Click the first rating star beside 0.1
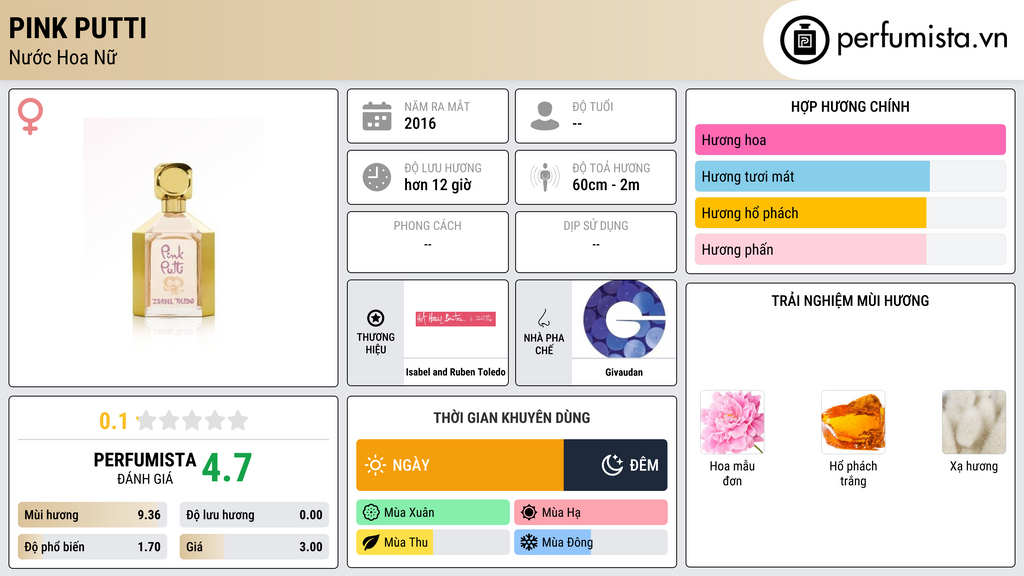The image size is (1024, 576). (x=147, y=420)
